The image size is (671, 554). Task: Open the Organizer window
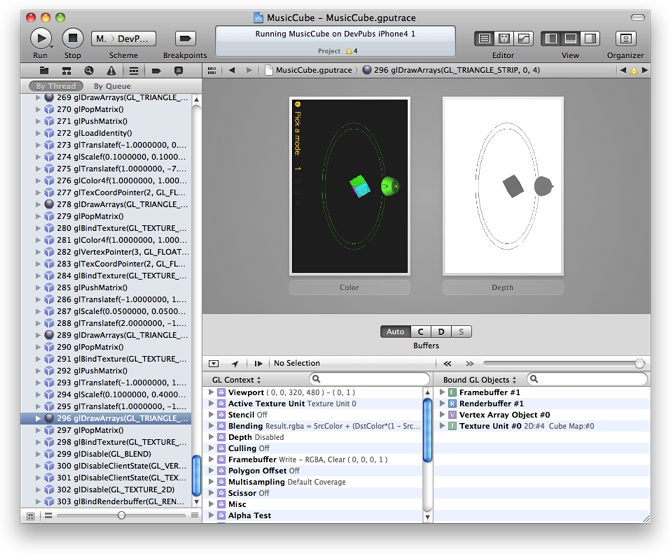click(x=625, y=38)
